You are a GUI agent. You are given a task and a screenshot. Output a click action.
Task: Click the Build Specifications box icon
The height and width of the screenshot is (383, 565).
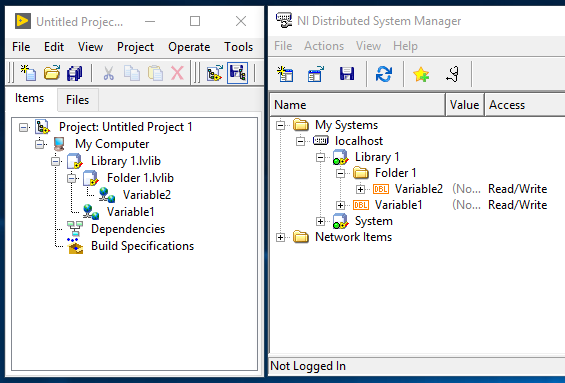pyautogui.click(x=75, y=246)
